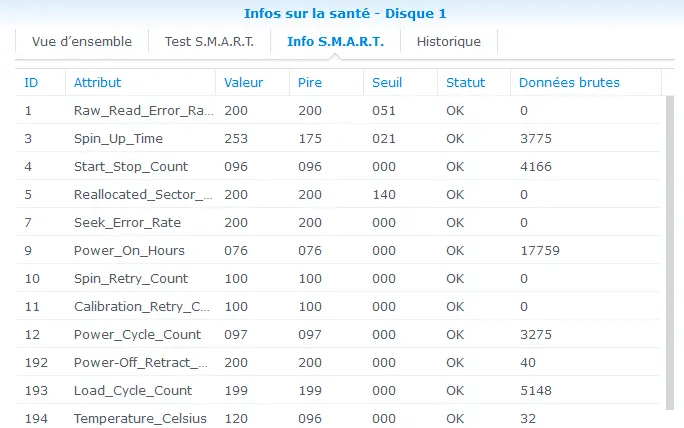Click raw data value 3775
Image resolution: width=684 pixels, height=428 pixels.
[536, 138]
